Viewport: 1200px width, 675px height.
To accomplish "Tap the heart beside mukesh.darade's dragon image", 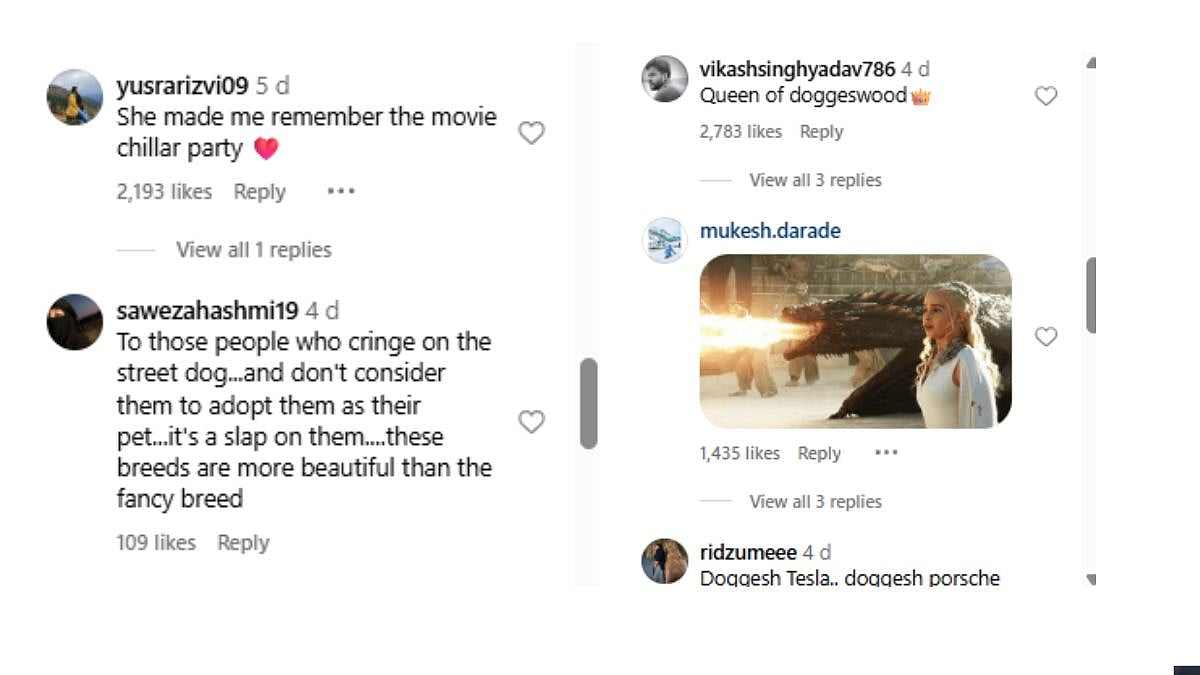I will 1046,337.
